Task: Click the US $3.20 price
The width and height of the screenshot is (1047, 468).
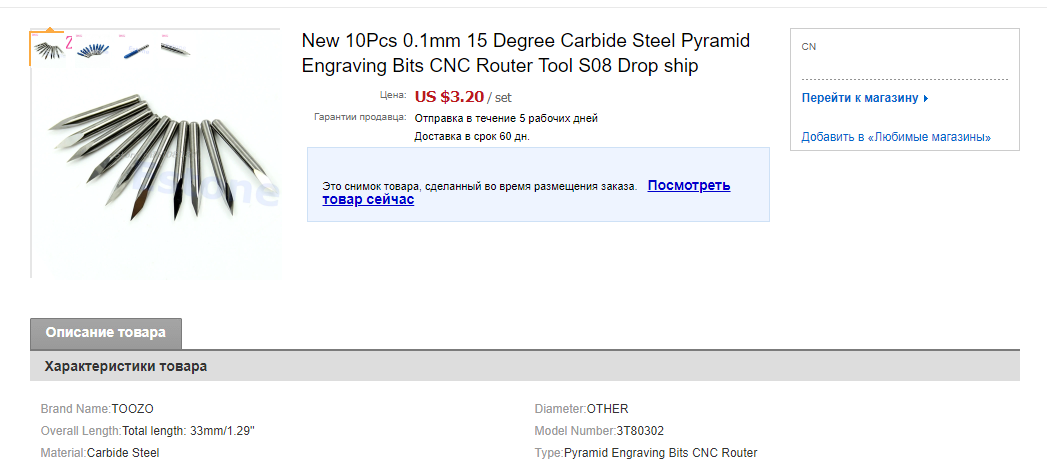Action: tap(449, 97)
